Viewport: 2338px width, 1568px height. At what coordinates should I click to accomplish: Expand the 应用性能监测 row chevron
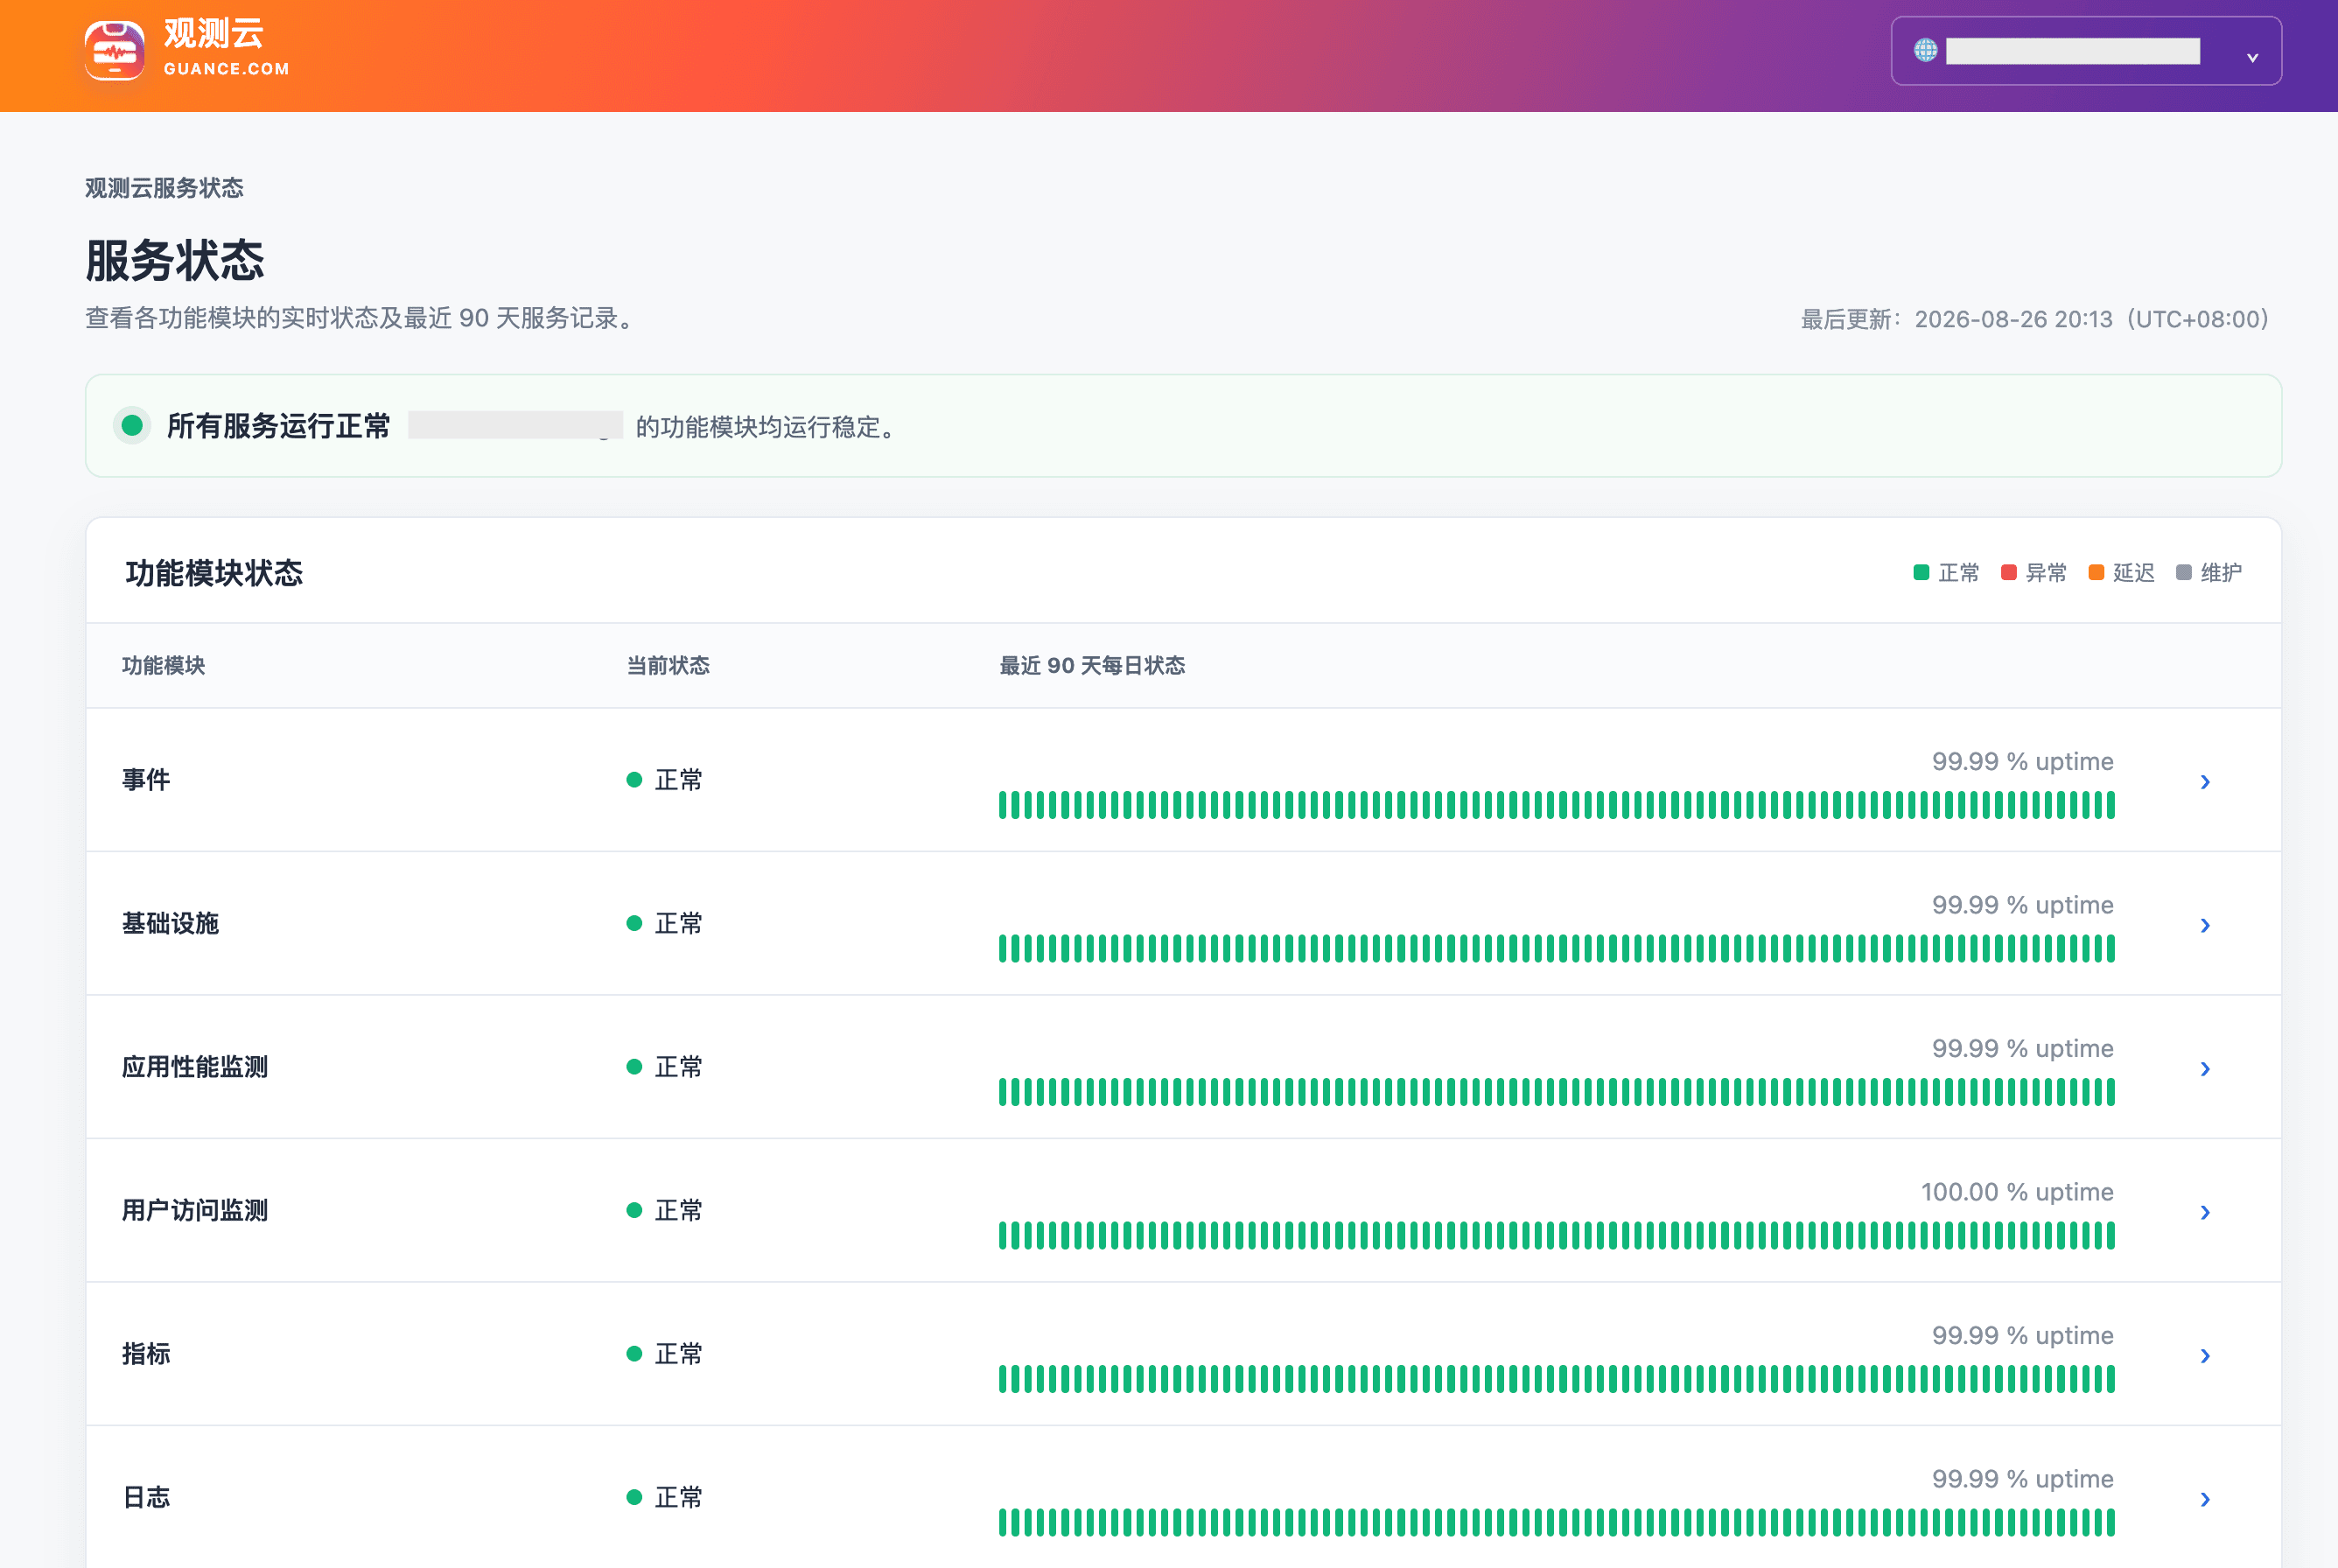click(x=2206, y=1069)
